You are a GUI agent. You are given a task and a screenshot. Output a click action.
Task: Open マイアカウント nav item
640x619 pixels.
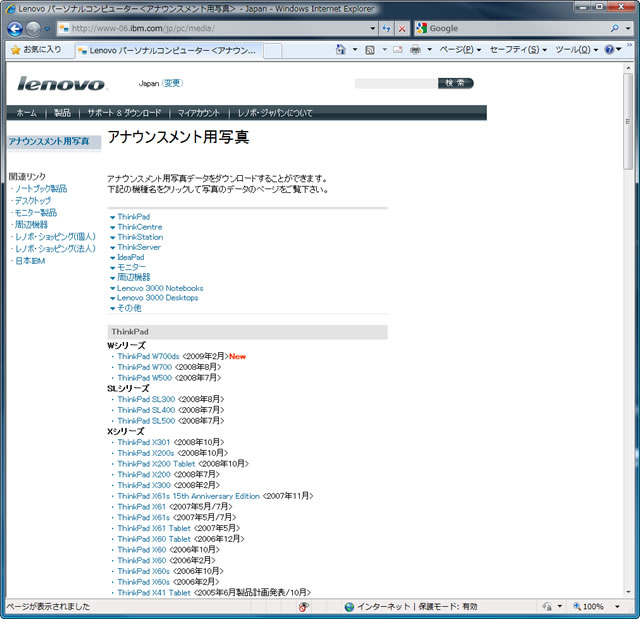pos(198,113)
